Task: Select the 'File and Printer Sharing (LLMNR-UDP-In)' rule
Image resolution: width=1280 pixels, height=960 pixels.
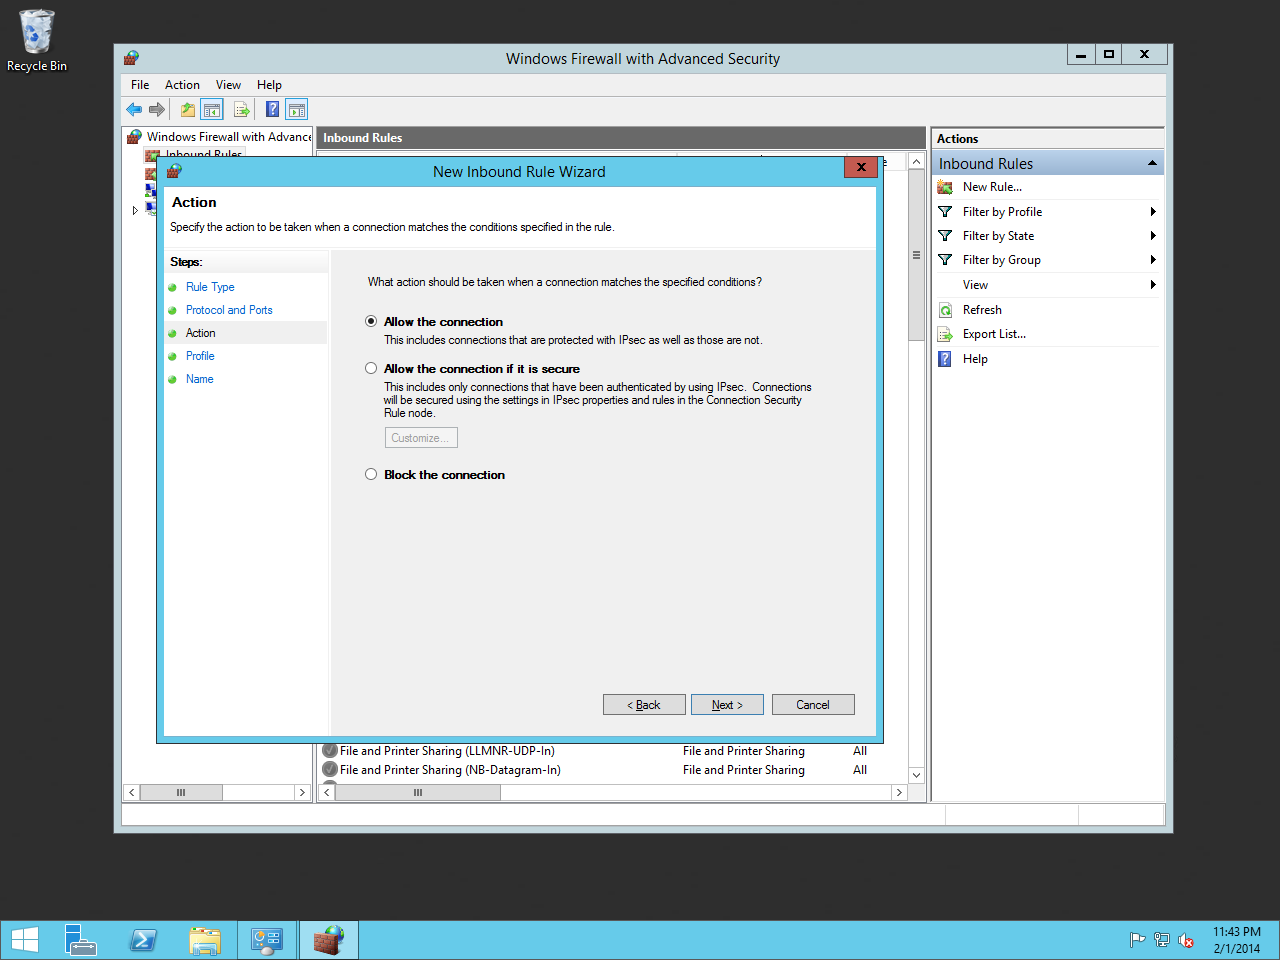Action: tap(447, 751)
